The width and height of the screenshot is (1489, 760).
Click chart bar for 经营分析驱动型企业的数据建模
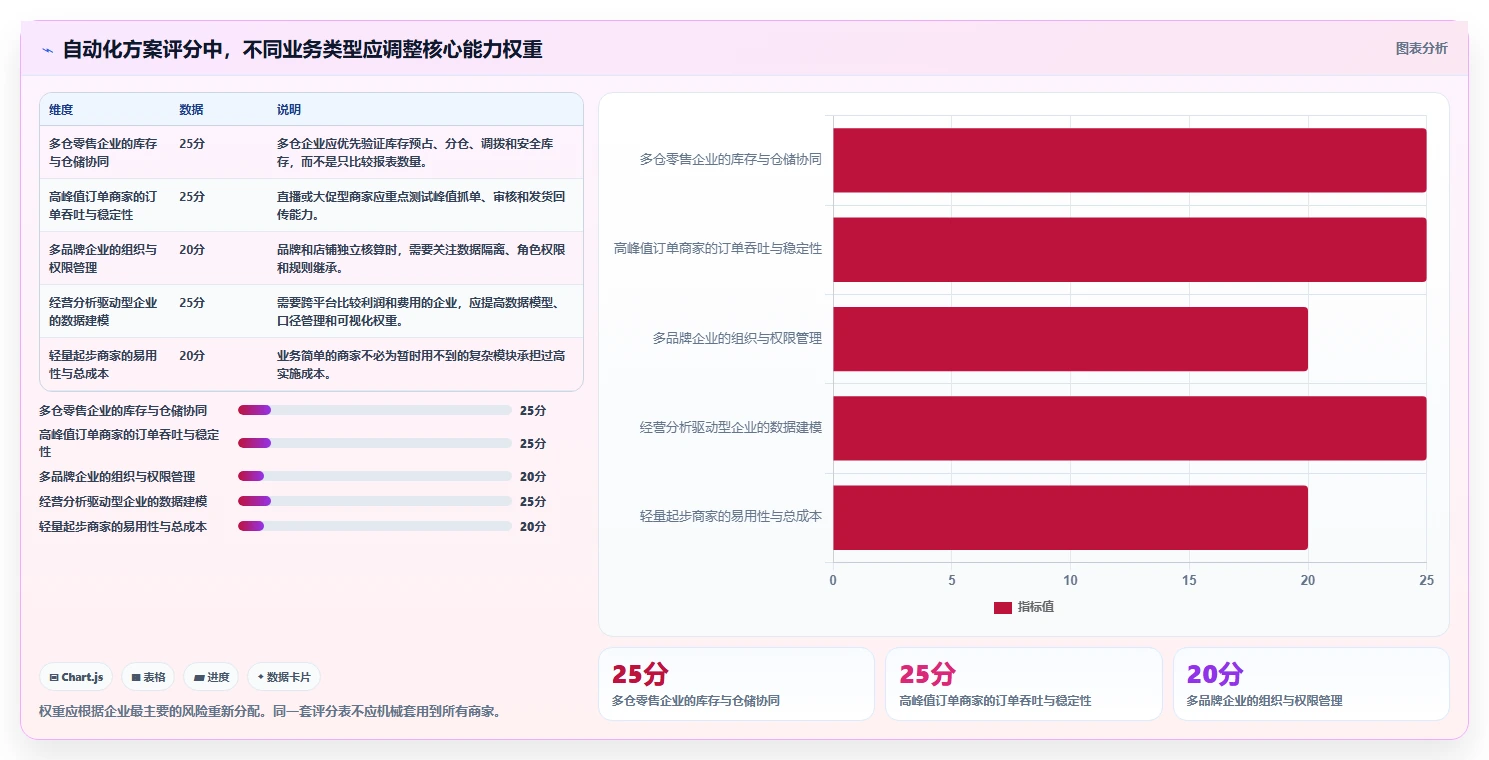tap(1130, 428)
